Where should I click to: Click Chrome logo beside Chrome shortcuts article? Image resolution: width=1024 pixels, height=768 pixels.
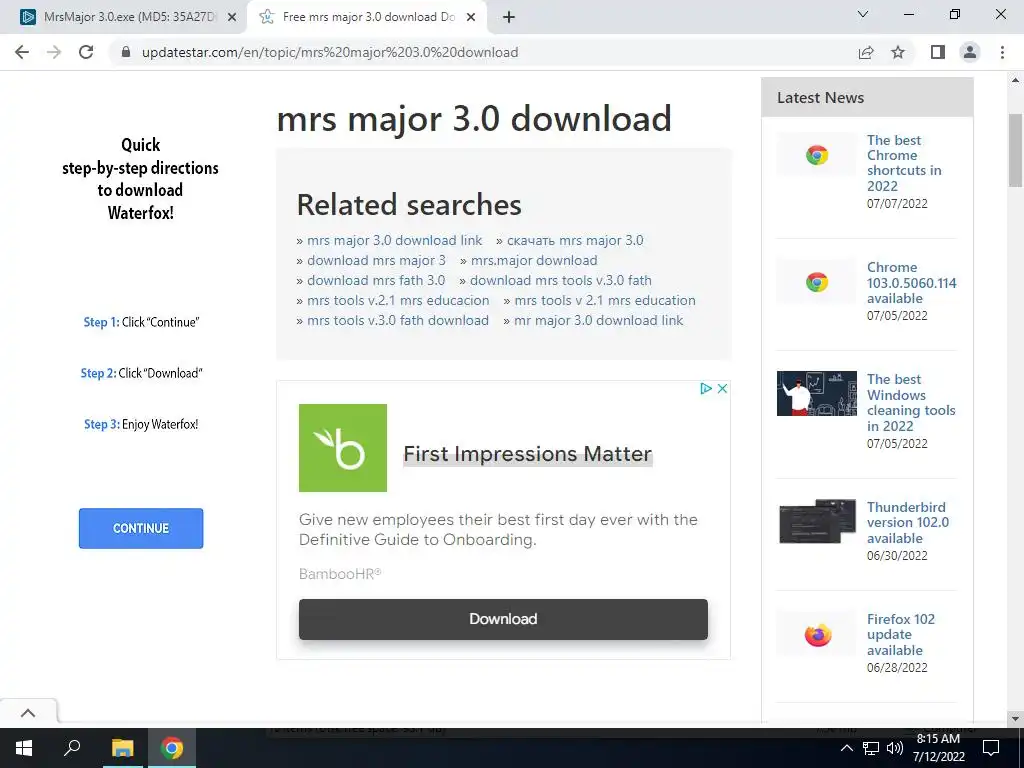(817, 155)
